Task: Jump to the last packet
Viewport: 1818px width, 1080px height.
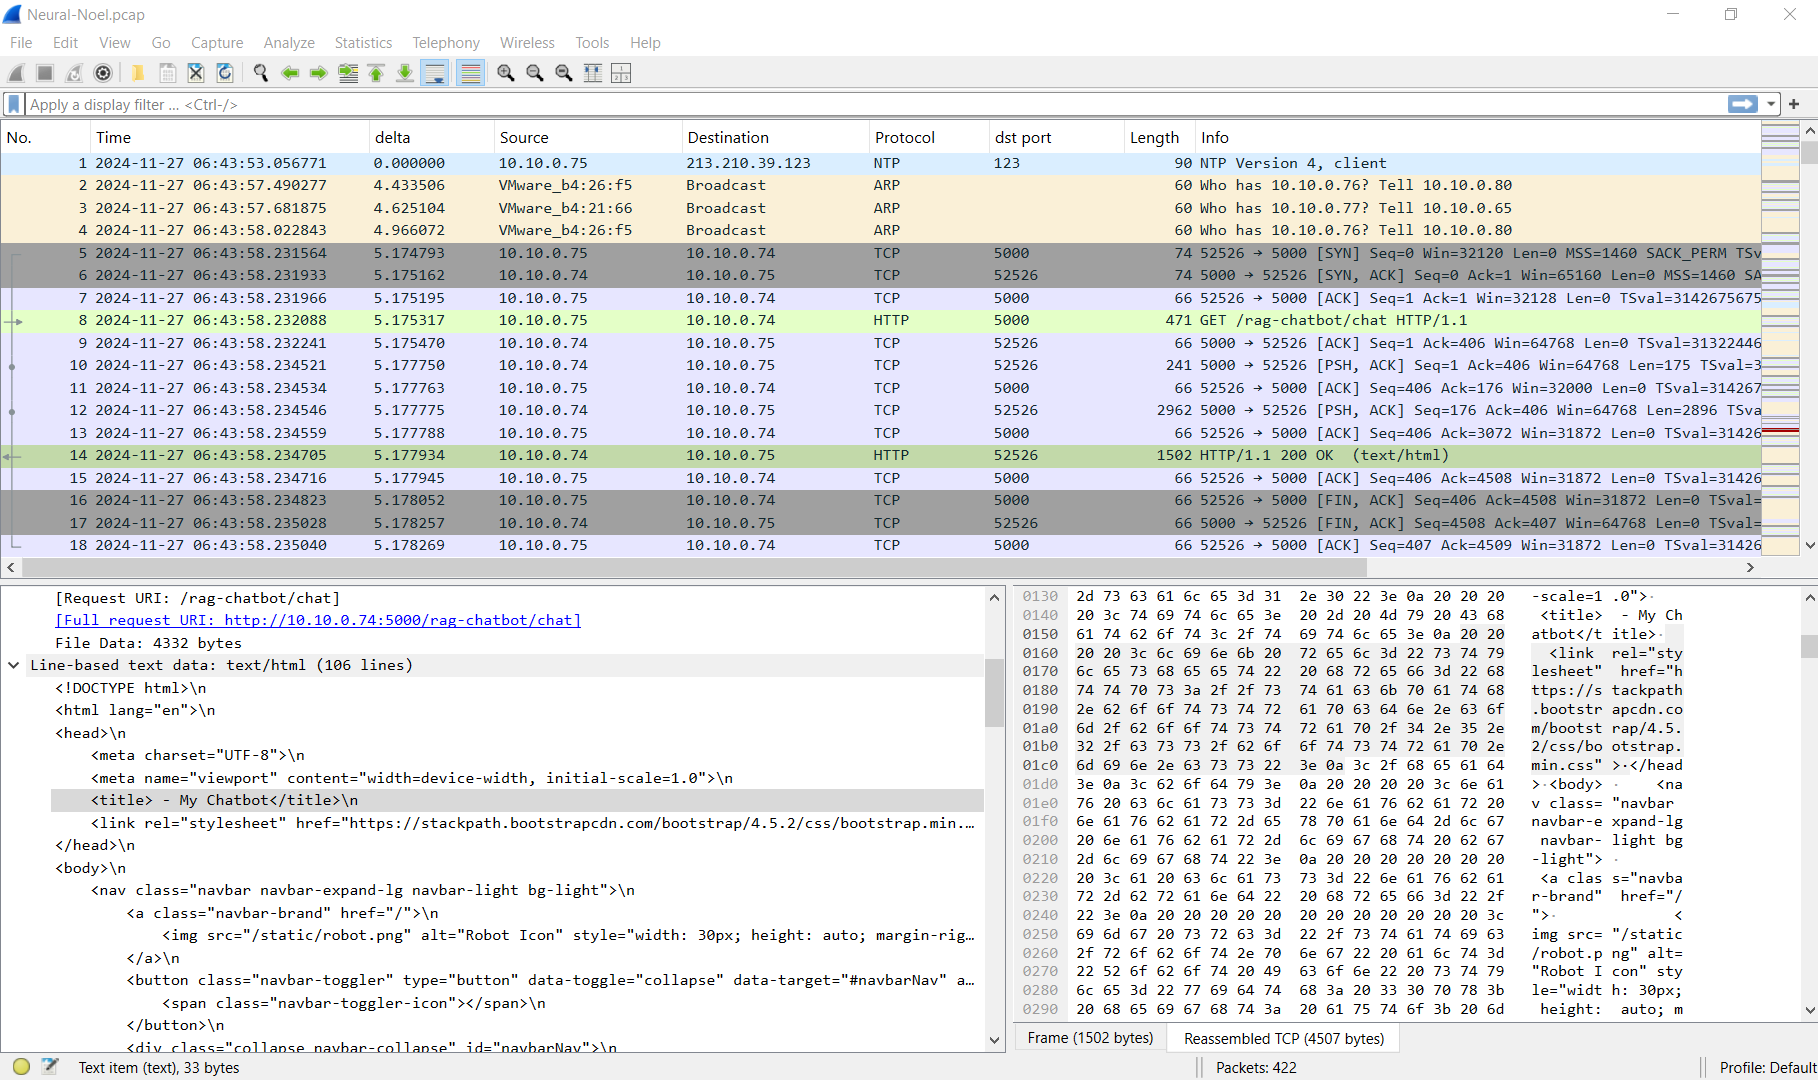Action: [x=405, y=73]
